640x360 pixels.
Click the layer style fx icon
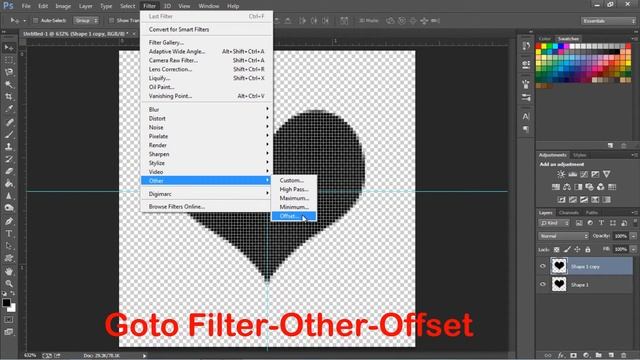[x=561, y=356]
